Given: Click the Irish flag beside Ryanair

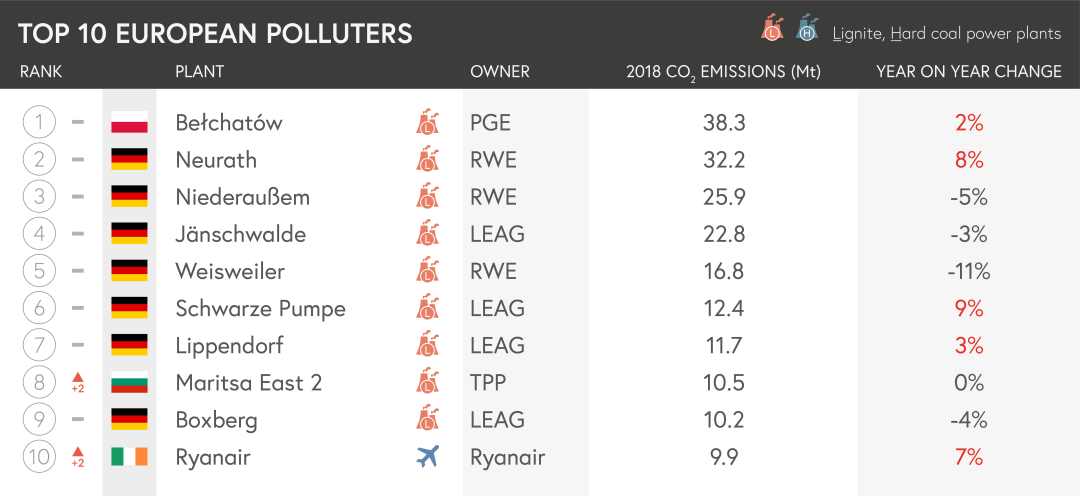Looking at the screenshot, I should [129, 456].
